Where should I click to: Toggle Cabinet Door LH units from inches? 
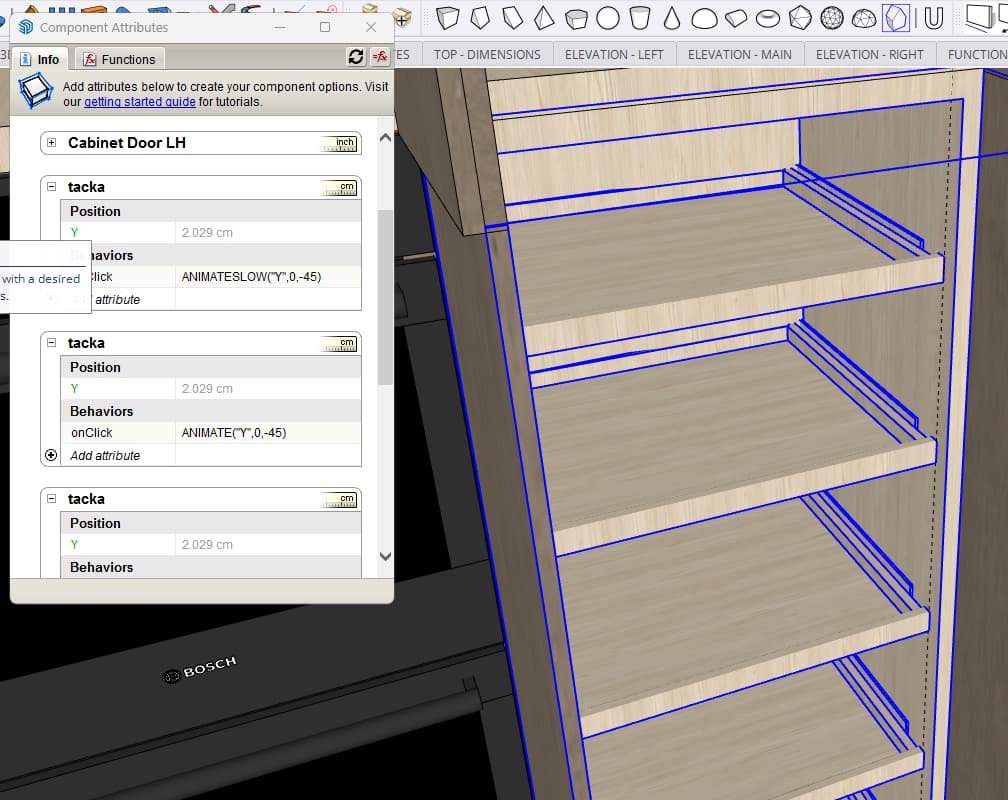pos(344,142)
